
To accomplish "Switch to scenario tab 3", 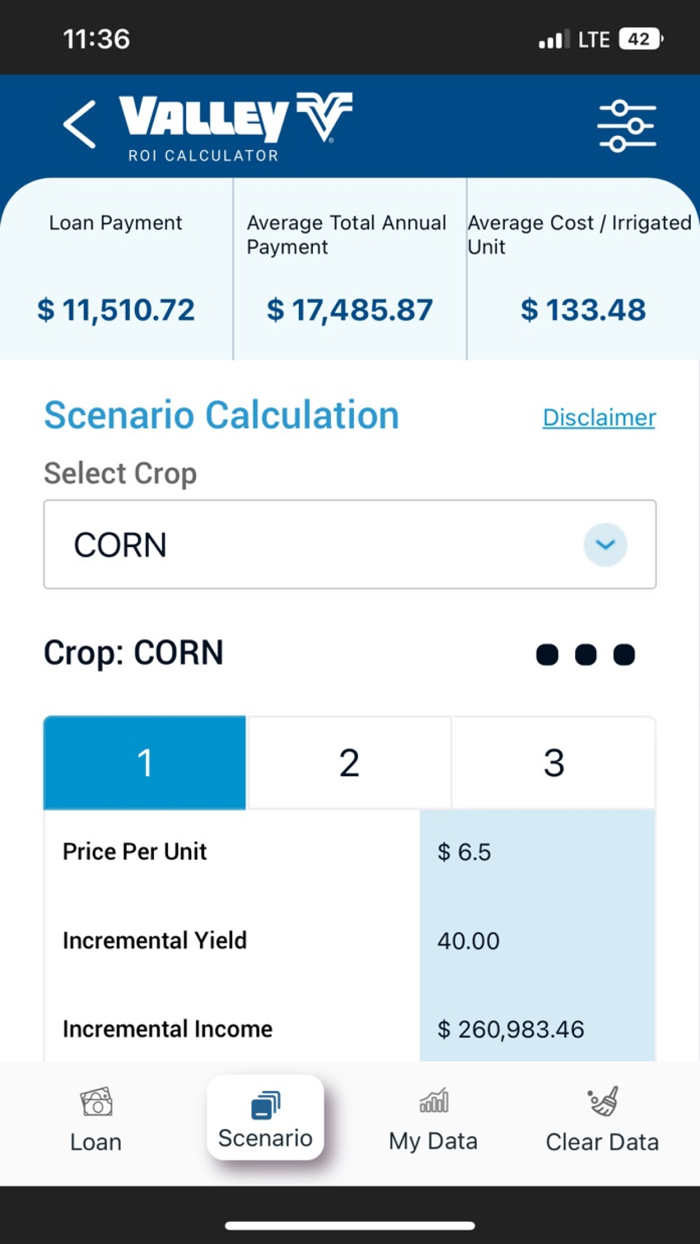I will (x=553, y=762).
